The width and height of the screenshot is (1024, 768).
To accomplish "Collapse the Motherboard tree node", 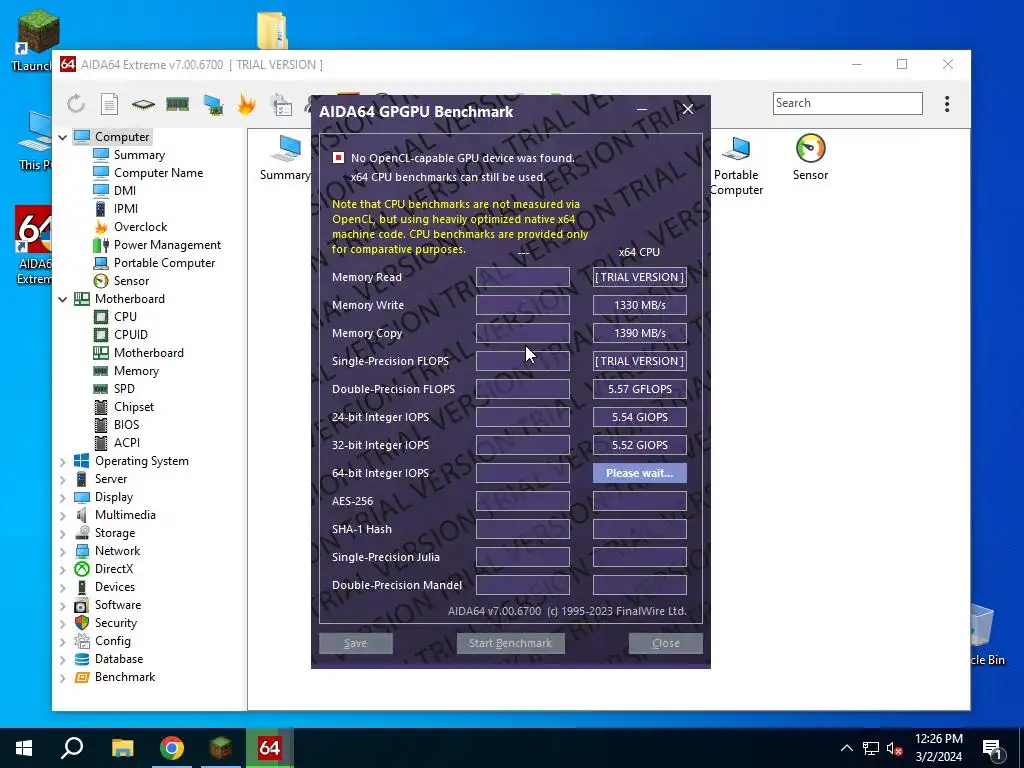I will pos(63,299).
